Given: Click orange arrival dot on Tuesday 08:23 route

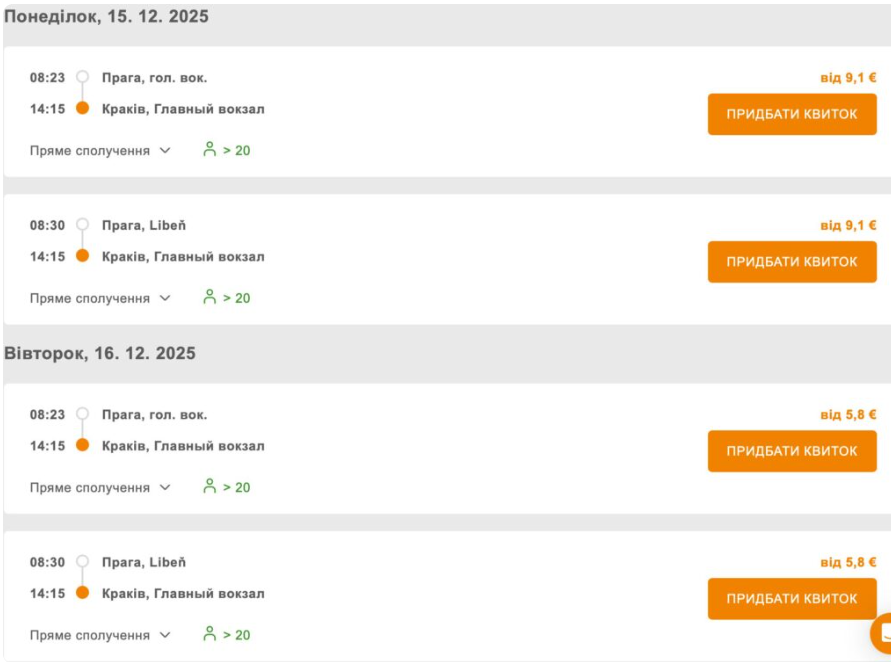Looking at the screenshot, I should click(83, 445).
